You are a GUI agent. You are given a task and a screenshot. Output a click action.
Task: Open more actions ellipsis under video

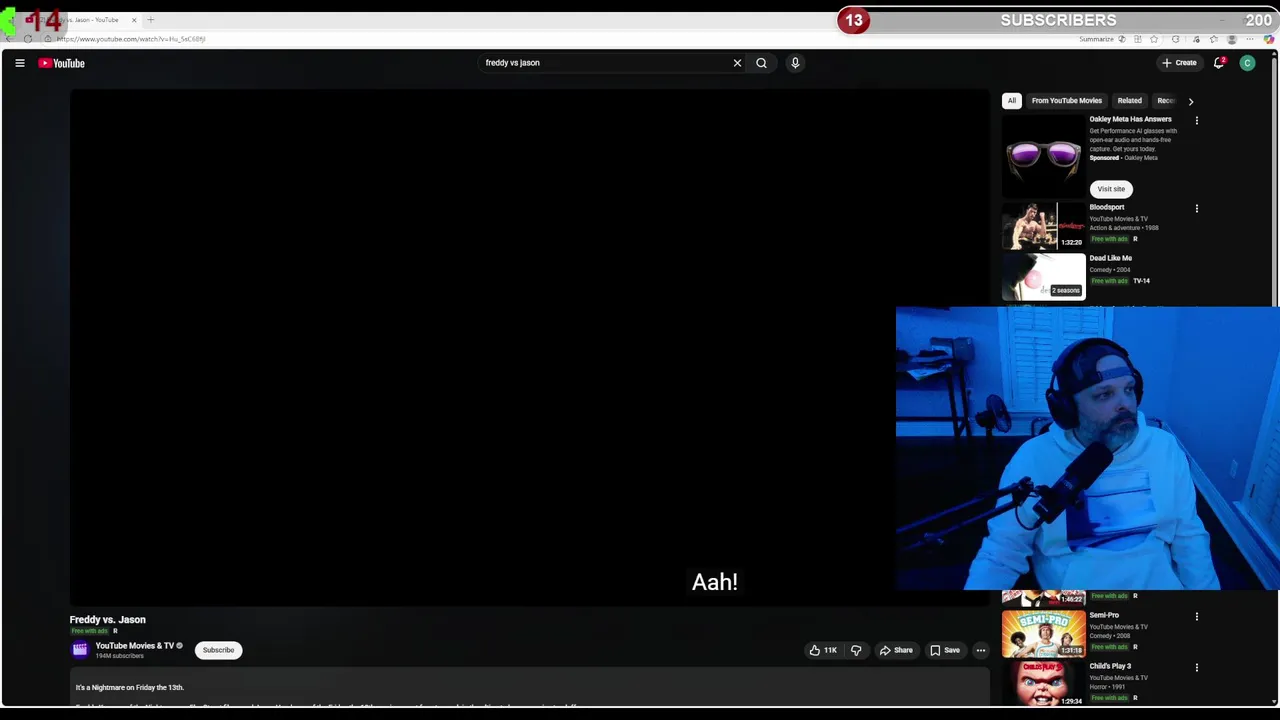click(980, 650)
